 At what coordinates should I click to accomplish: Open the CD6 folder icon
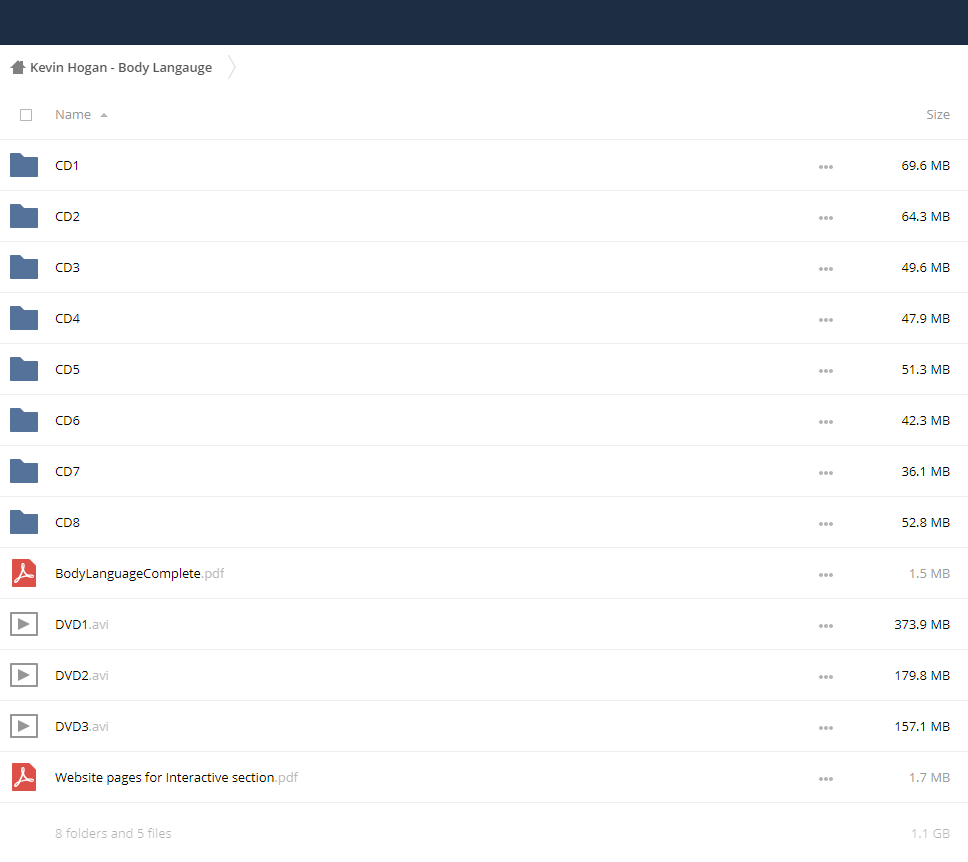click(24, 421)
